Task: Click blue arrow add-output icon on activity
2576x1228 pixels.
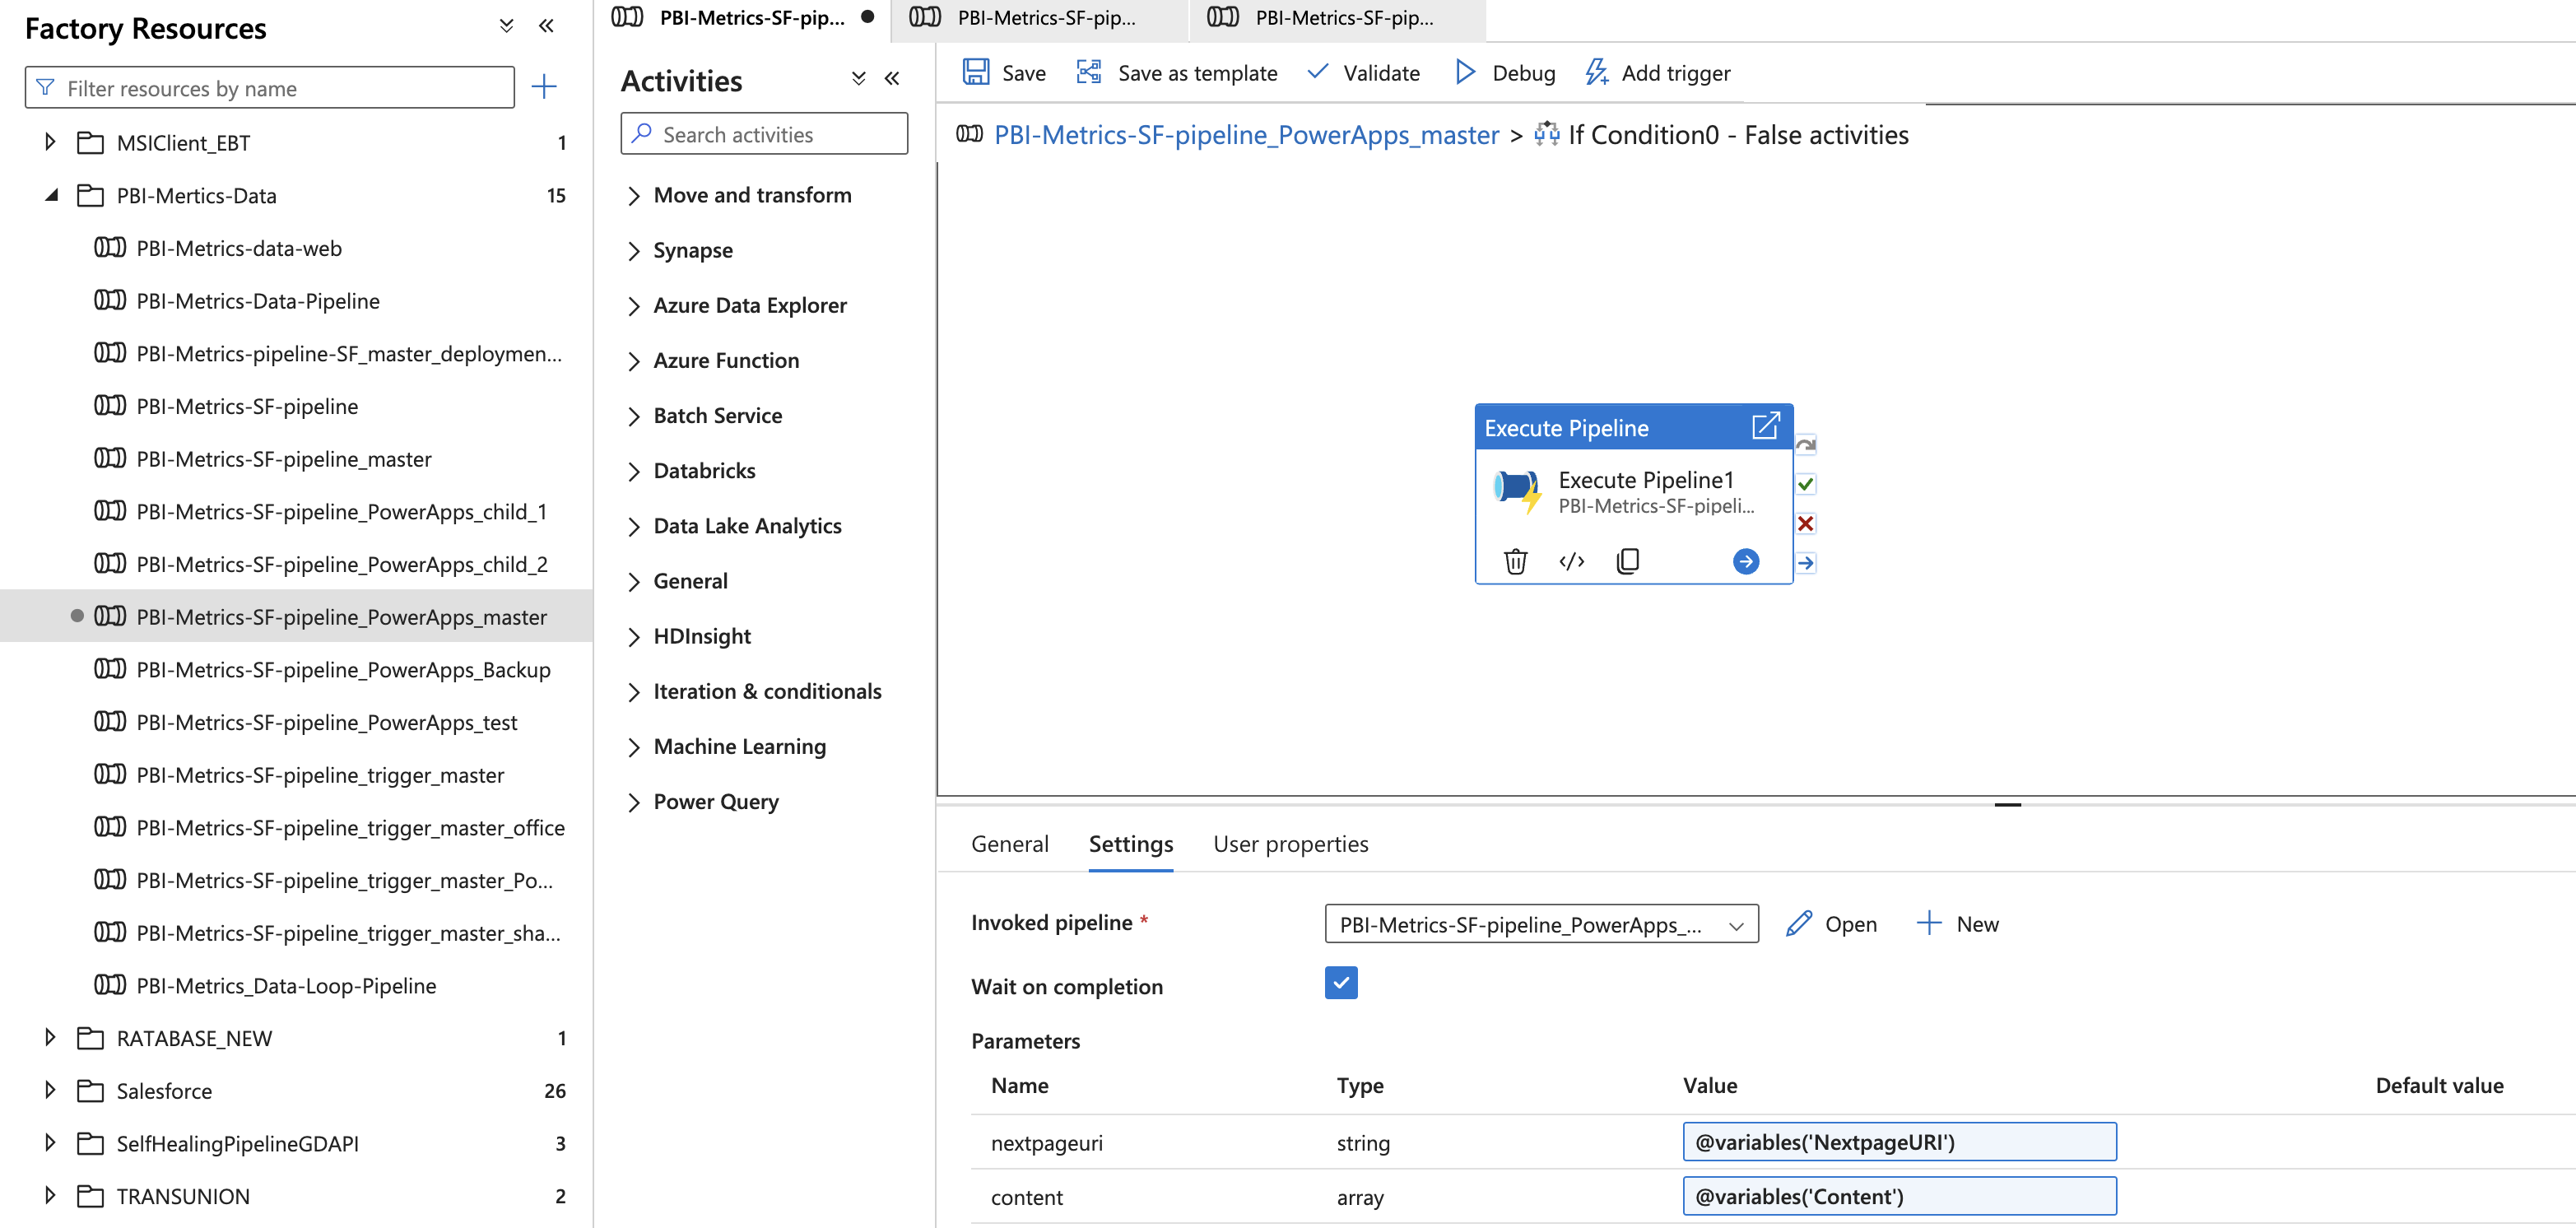Action: click(1745, 561)
